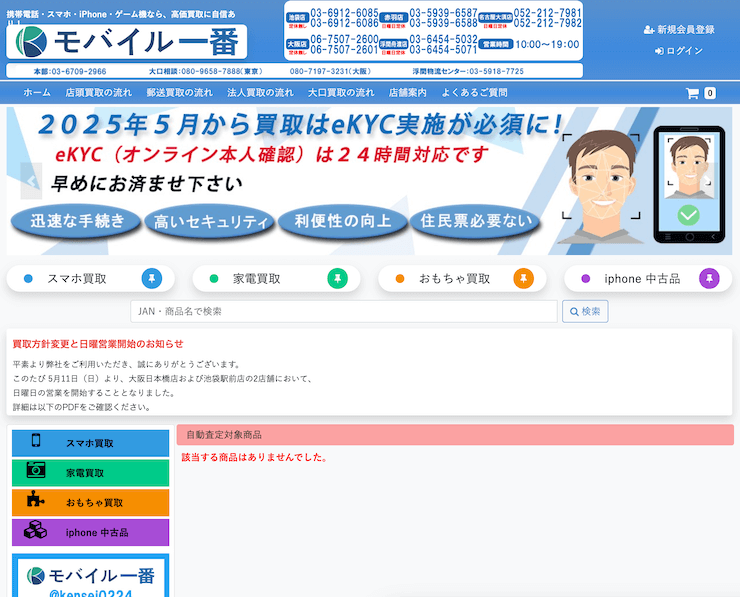Click the purple dot on iphone 中古品 pill
Image resolution: width=740 pixels, height=597 pixels.
point(586,279)
